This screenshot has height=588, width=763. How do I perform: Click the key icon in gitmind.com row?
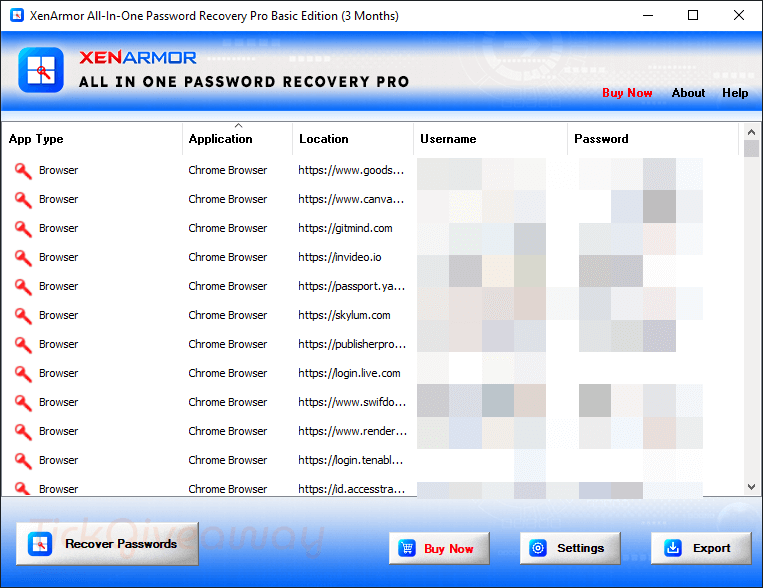tap(22, 229)
